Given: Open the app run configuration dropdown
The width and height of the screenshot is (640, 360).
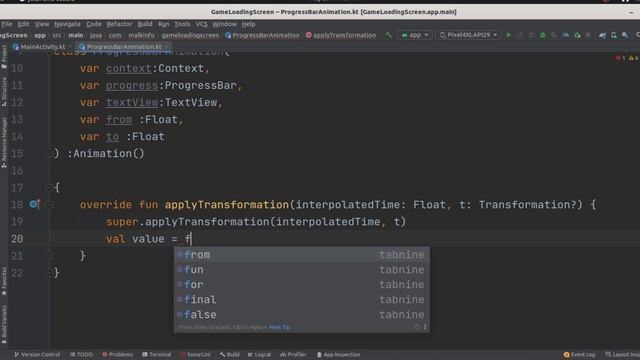Looking at the screenshot, I should (x=415, y=36).
